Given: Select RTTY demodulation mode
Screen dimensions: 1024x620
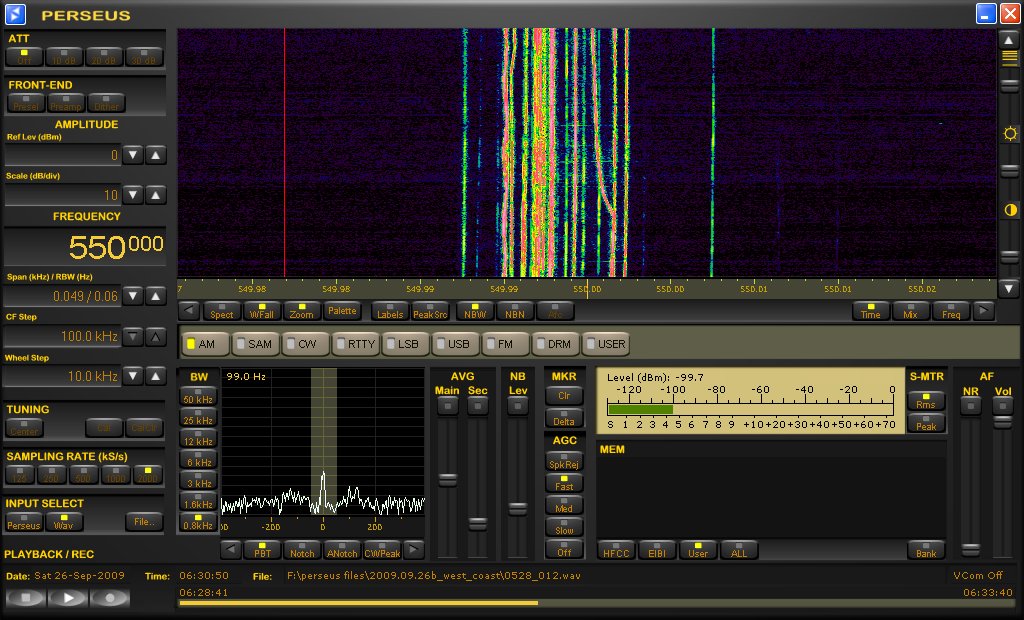Looking at the screenshot, I should pyautogui.click(x=355, y=344).
